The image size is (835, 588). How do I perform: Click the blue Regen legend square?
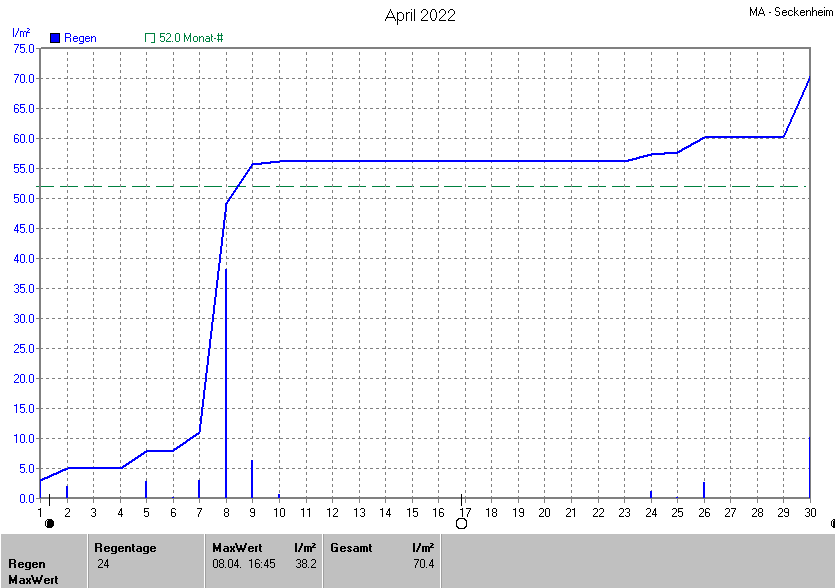pos(55,38)
